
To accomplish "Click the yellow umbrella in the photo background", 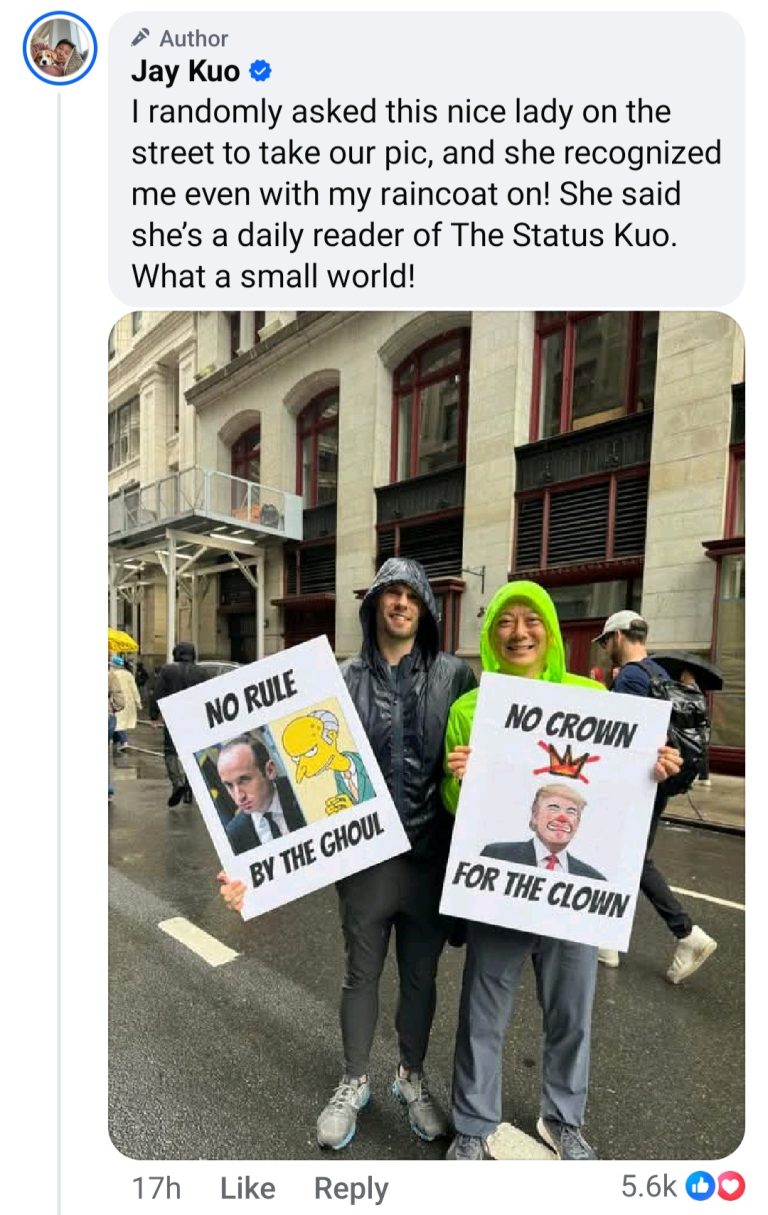I will (122, 640).
